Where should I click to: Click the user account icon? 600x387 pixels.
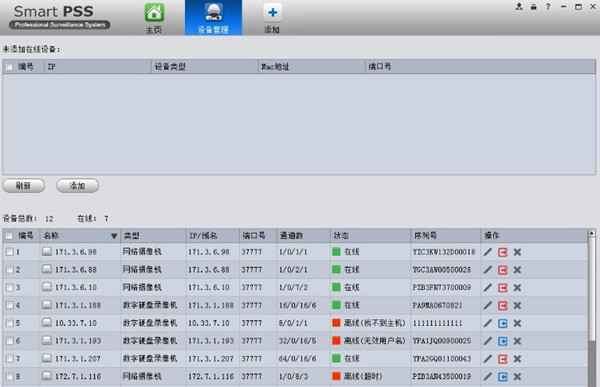[519, 7]
